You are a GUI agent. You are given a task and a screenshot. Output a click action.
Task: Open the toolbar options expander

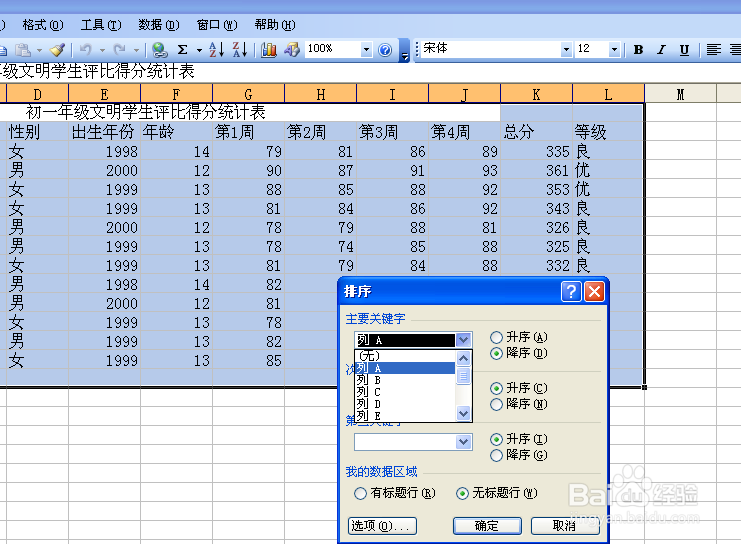coord(405,51)
